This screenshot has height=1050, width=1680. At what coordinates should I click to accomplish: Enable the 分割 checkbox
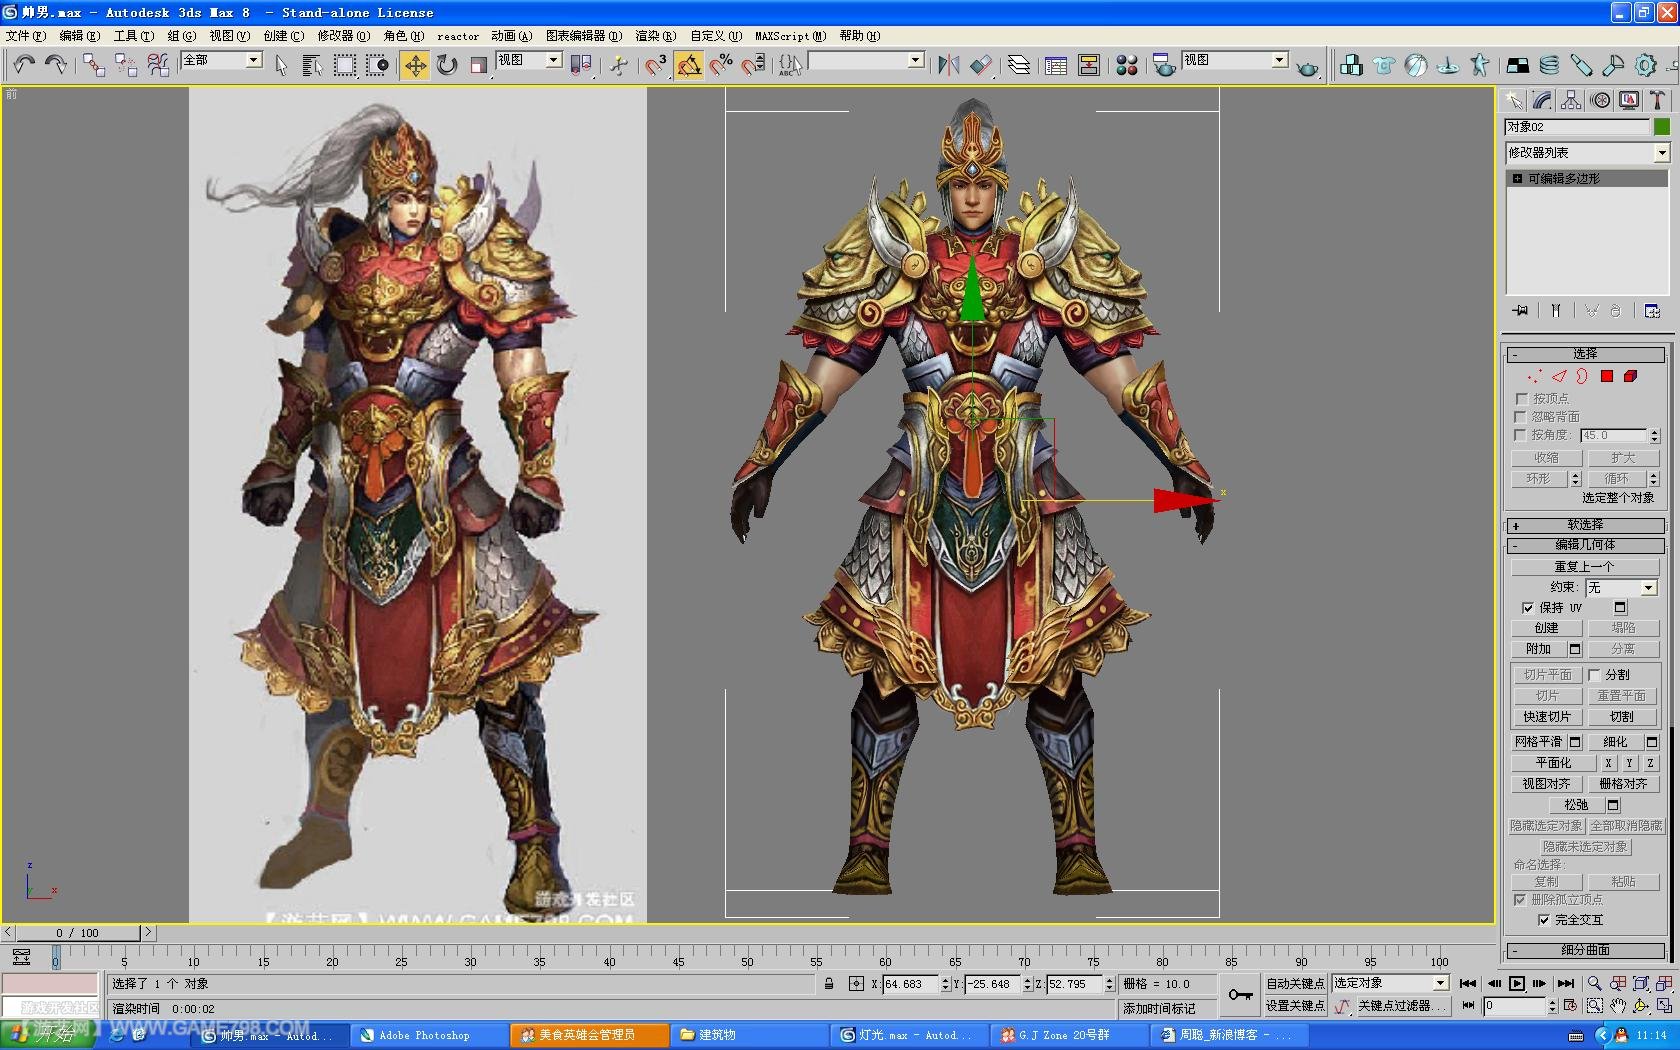pos(1594,674)
